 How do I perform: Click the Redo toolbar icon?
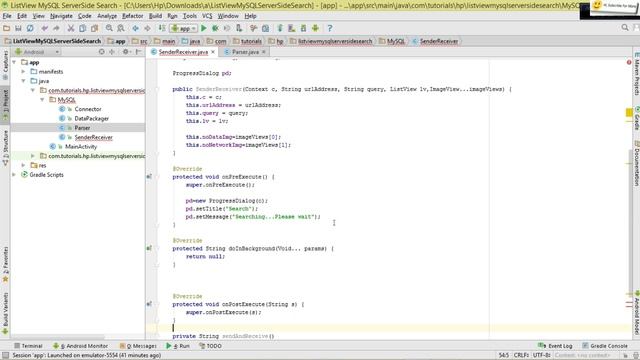[x=56, y=28]
